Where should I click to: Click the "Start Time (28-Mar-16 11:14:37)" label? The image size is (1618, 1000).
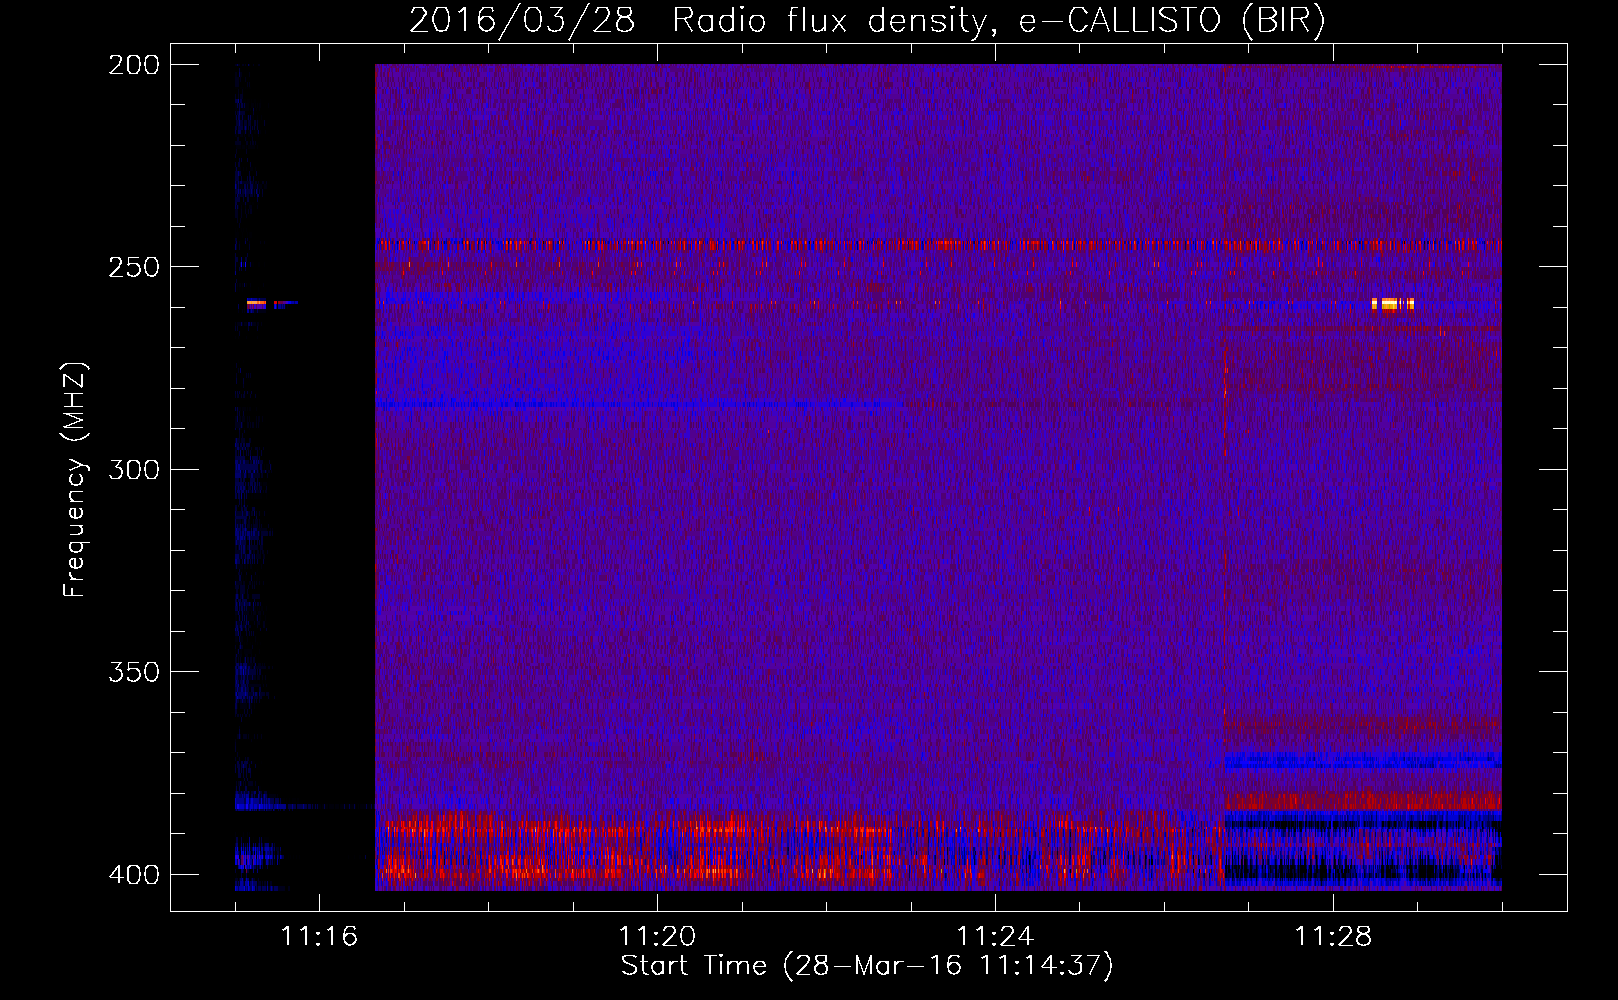(867, 966)
